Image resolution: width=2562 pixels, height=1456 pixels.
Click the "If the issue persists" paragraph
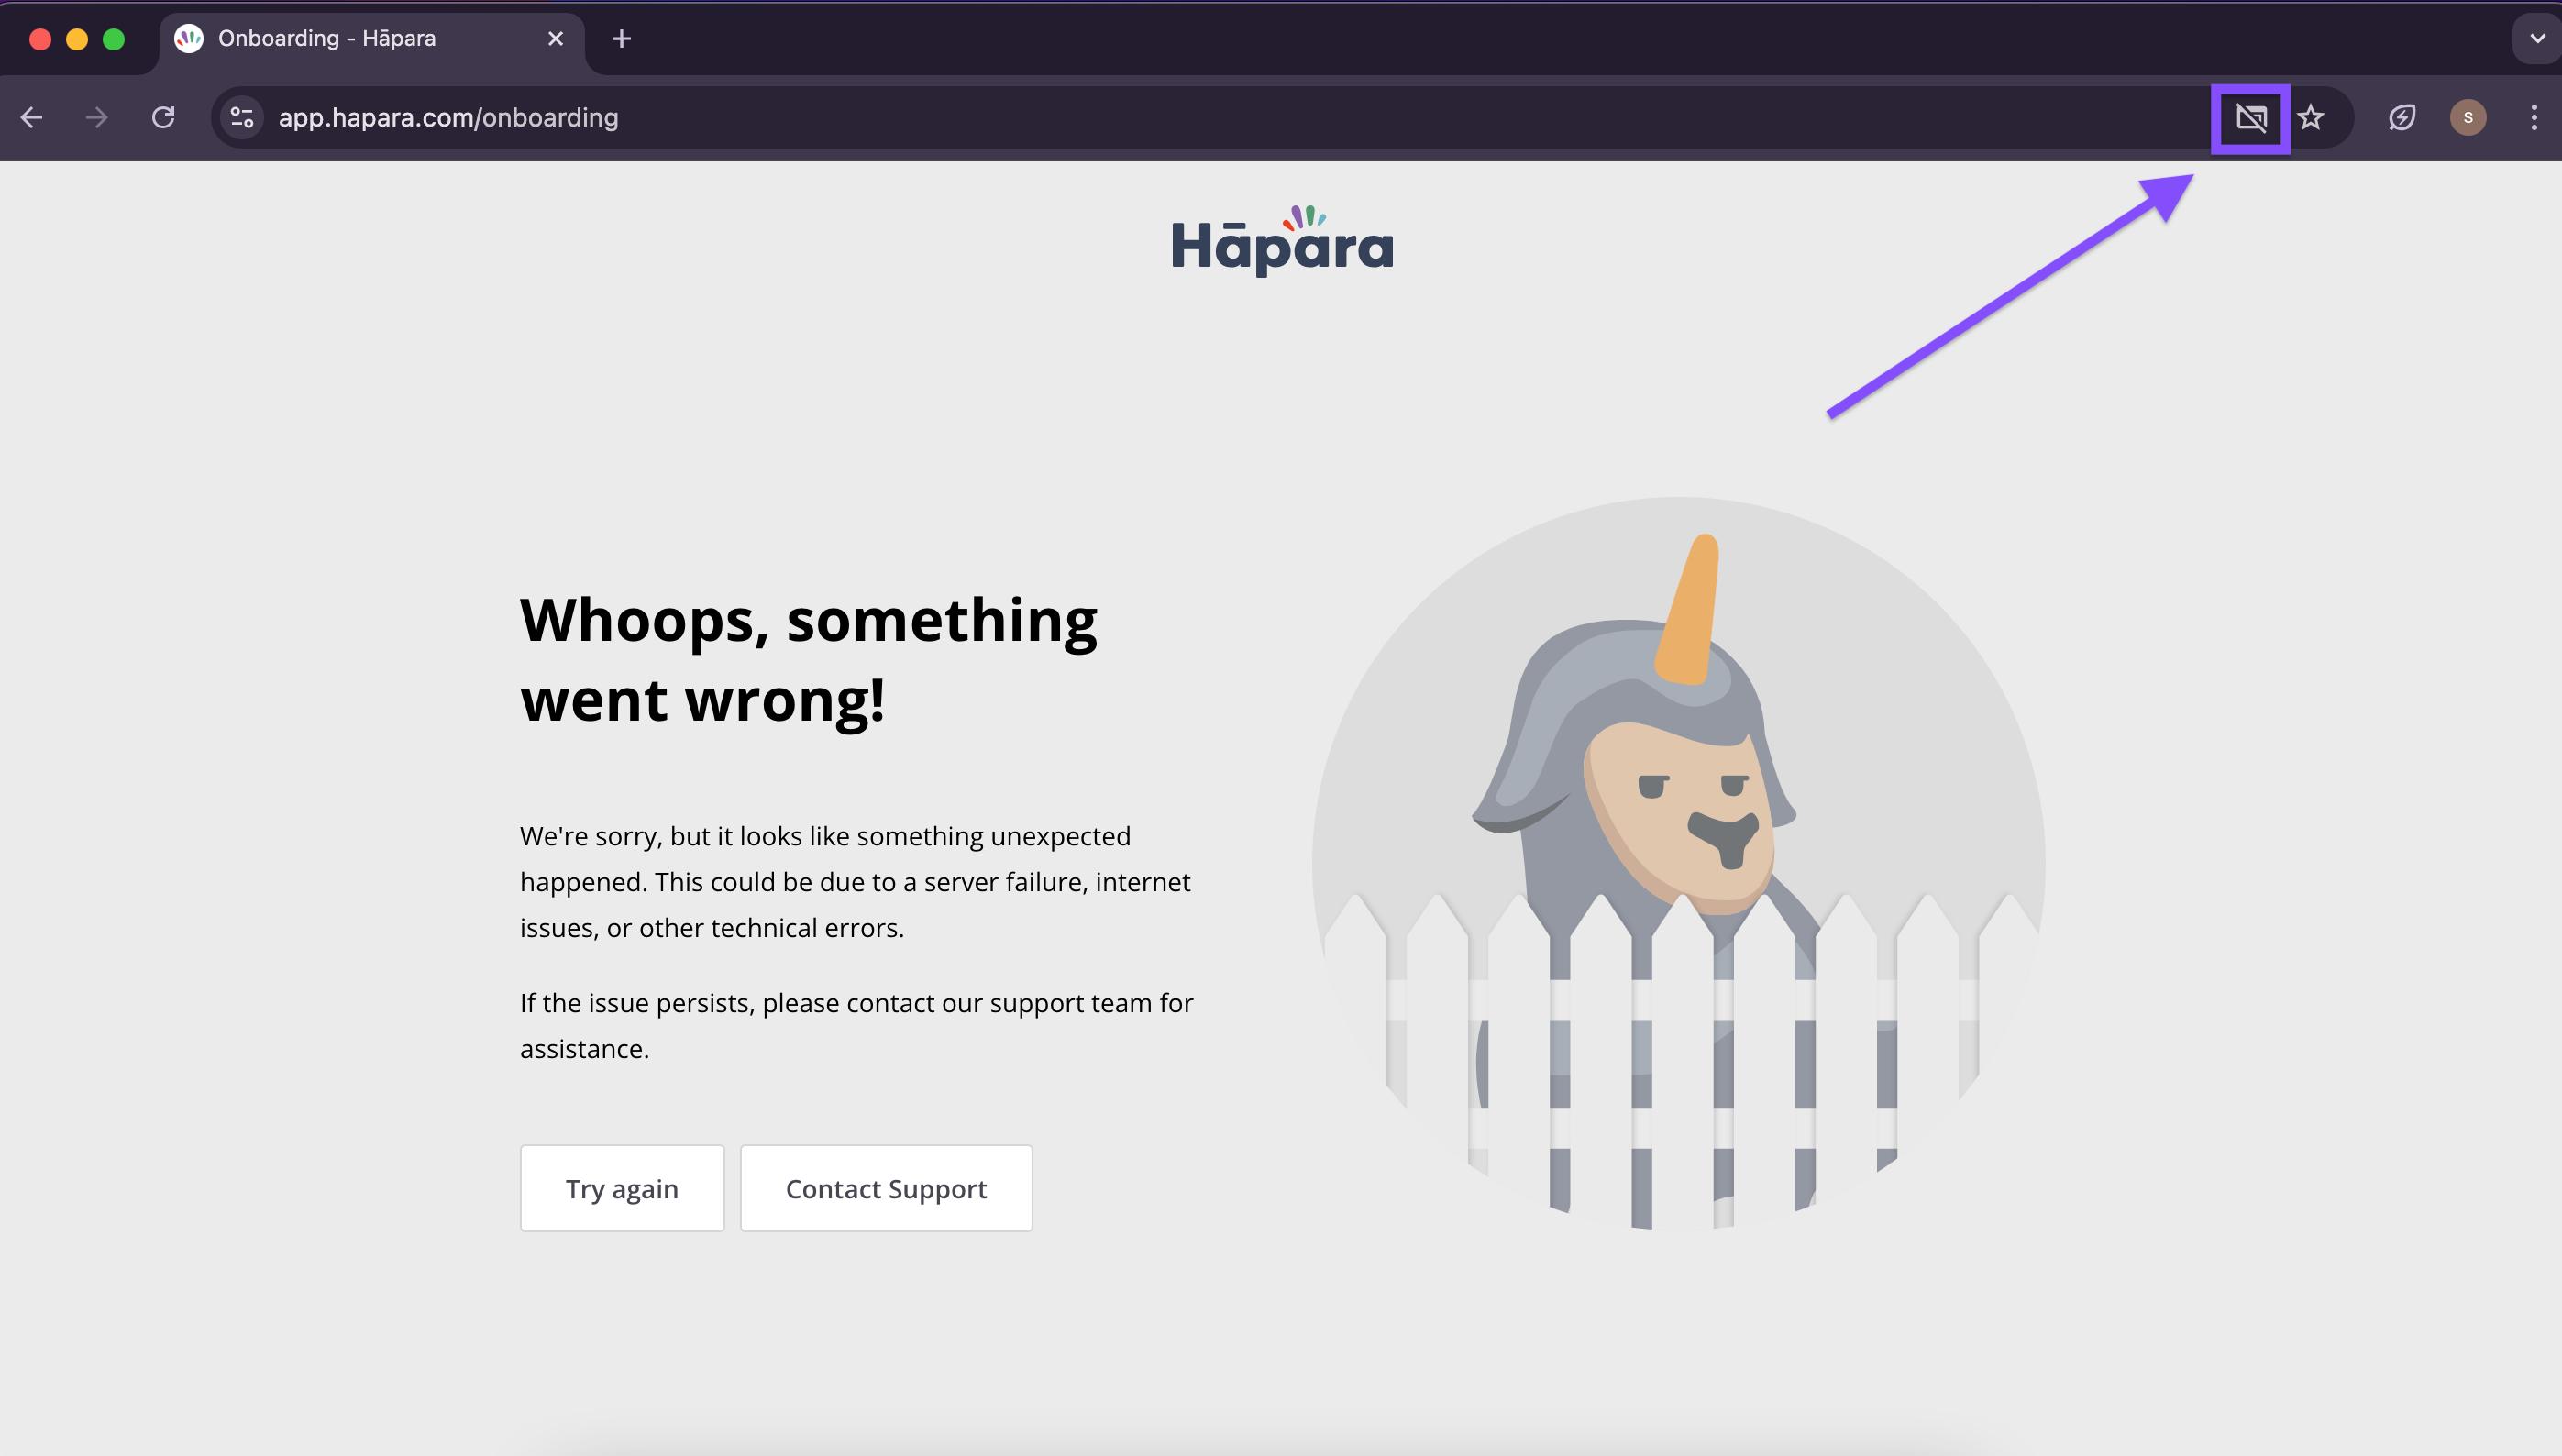tap(857, 1025)
